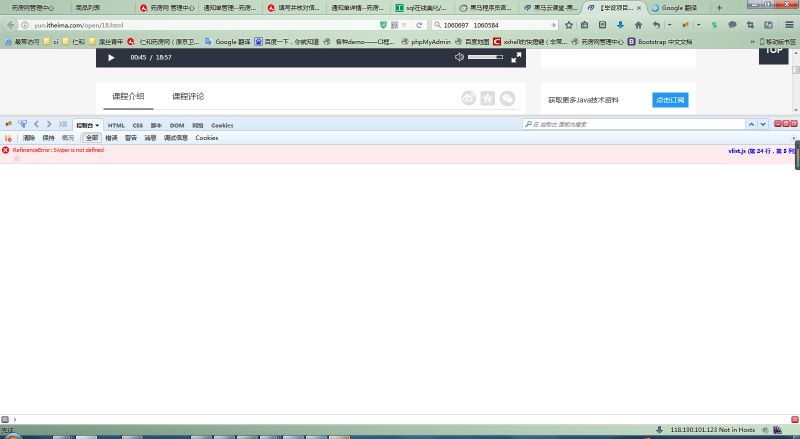Switch to Firebug HTML panel

[116, 125]
